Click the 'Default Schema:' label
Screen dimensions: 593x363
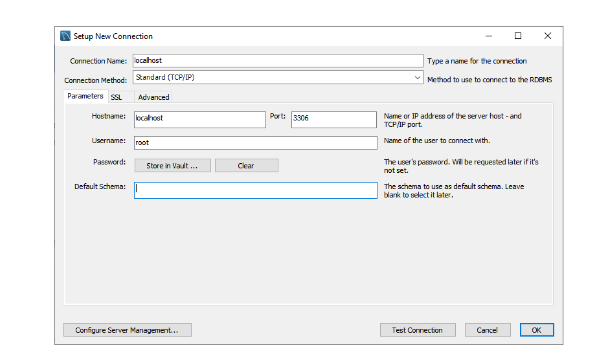(x=100, y=186)
